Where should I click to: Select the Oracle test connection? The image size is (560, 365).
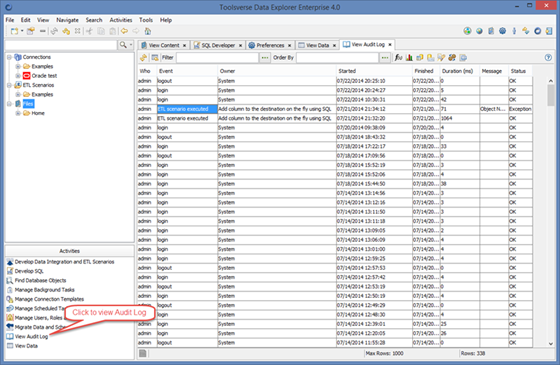pyautogui.click(x=44, y=76)
